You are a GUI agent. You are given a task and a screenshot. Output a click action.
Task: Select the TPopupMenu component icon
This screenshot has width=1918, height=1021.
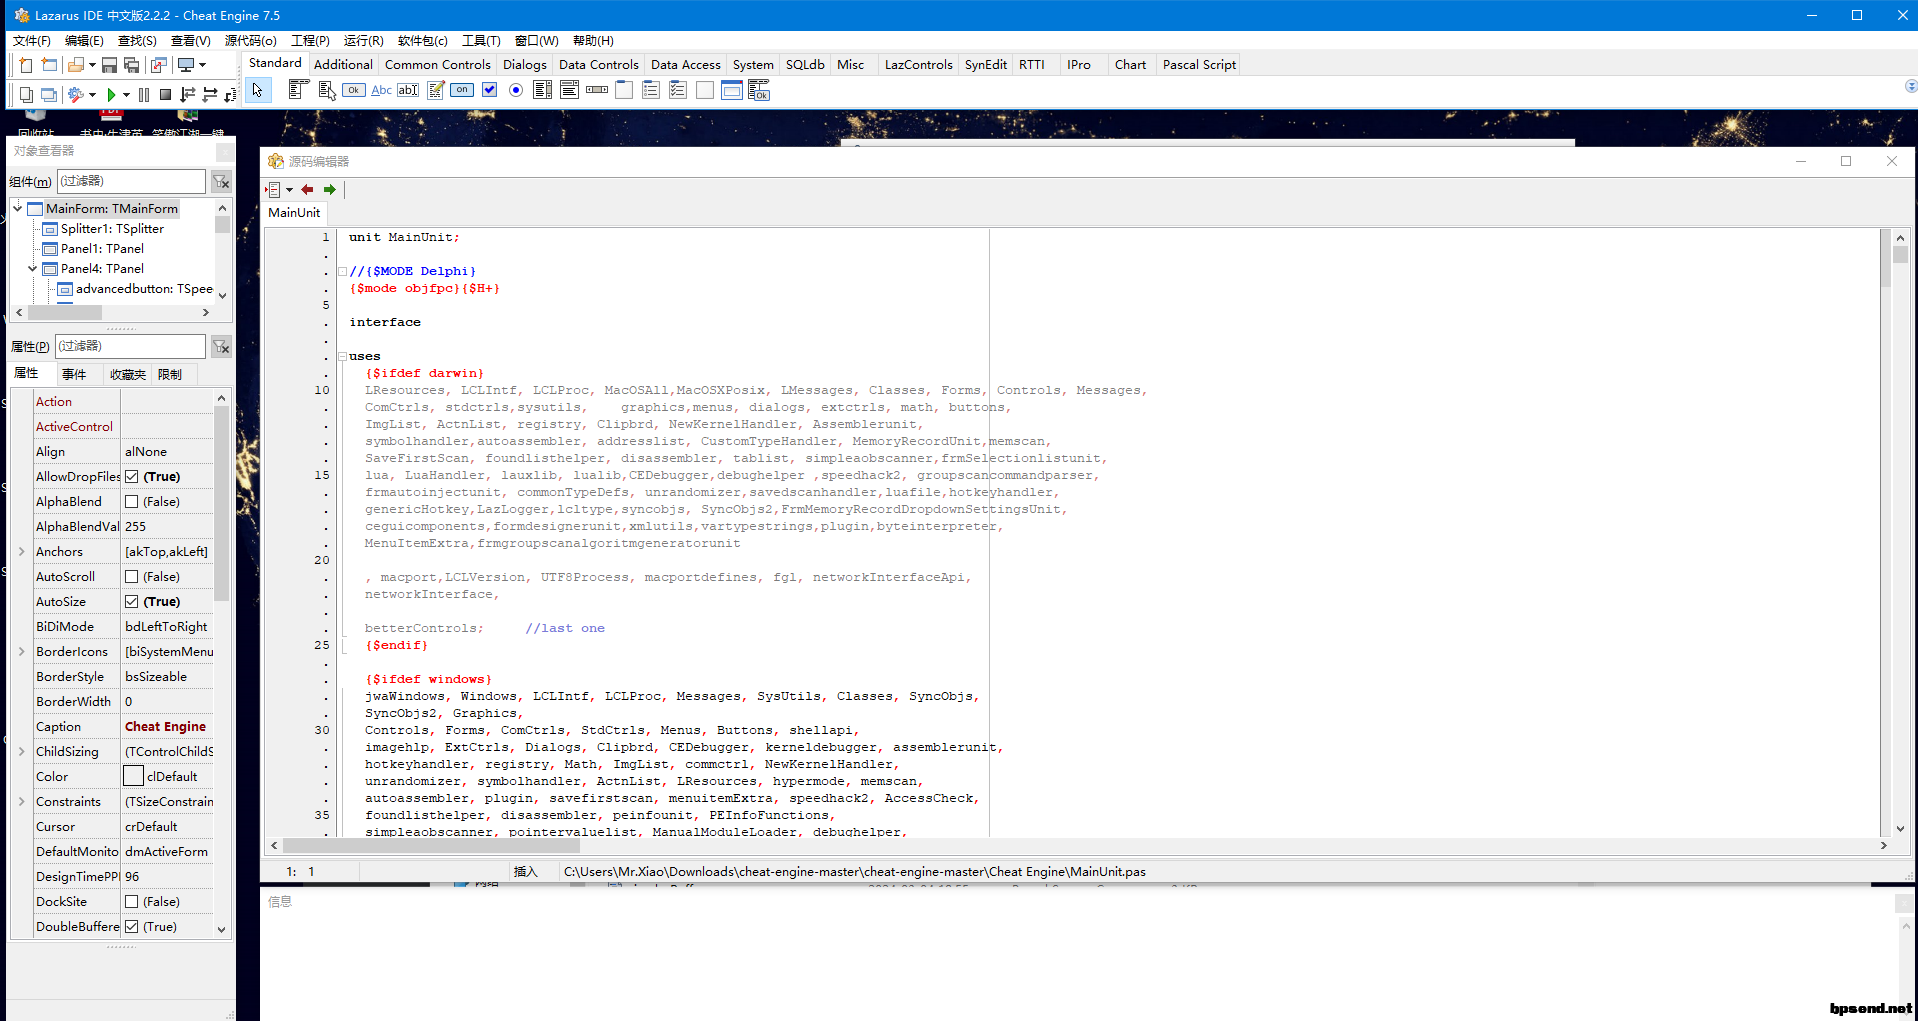(326, 90)
